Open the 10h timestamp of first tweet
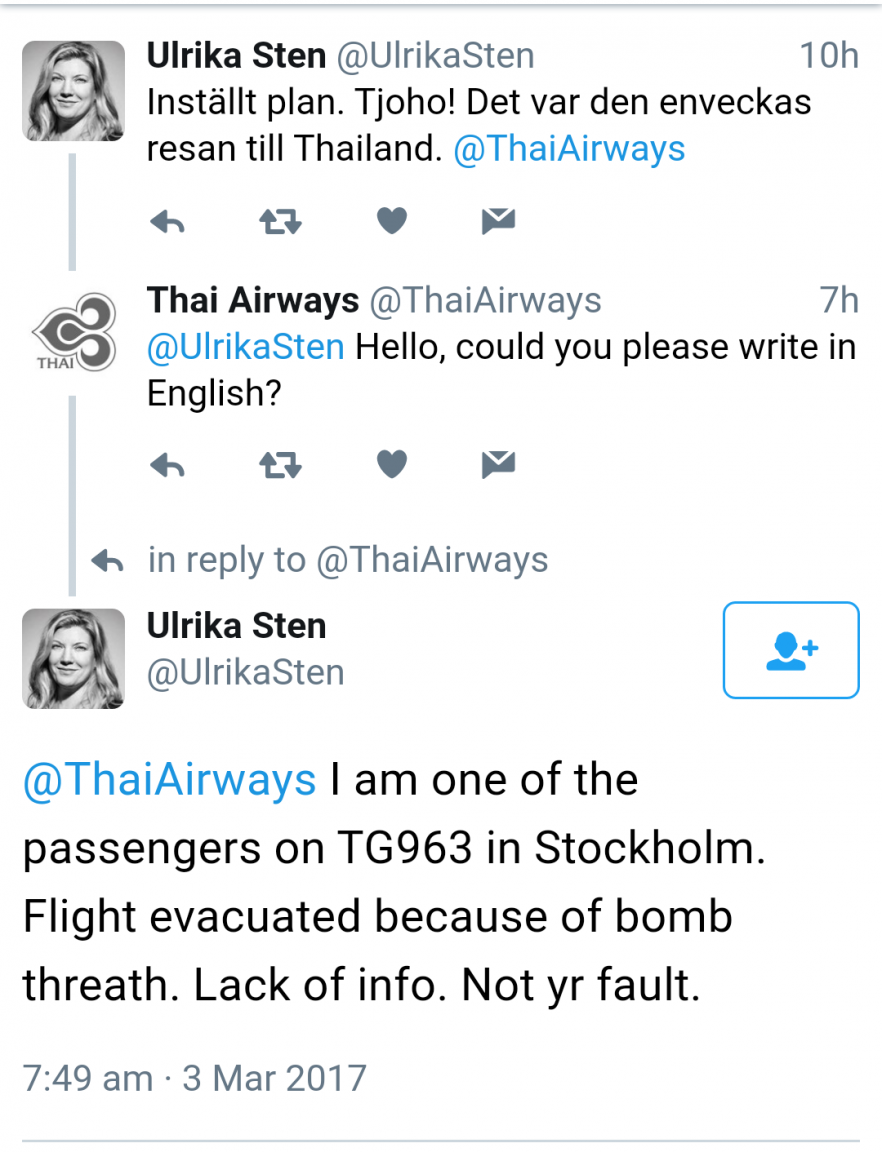 pos(828,56)
